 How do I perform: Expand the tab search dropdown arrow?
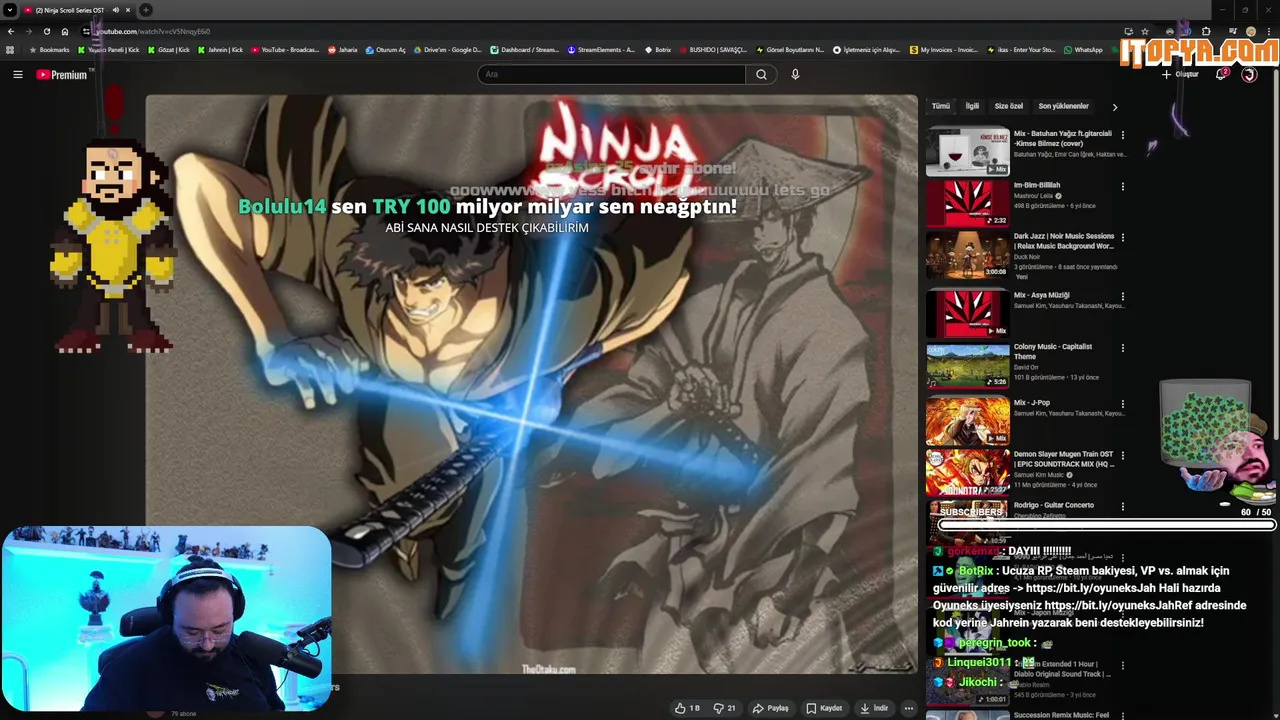coord(9,10)
